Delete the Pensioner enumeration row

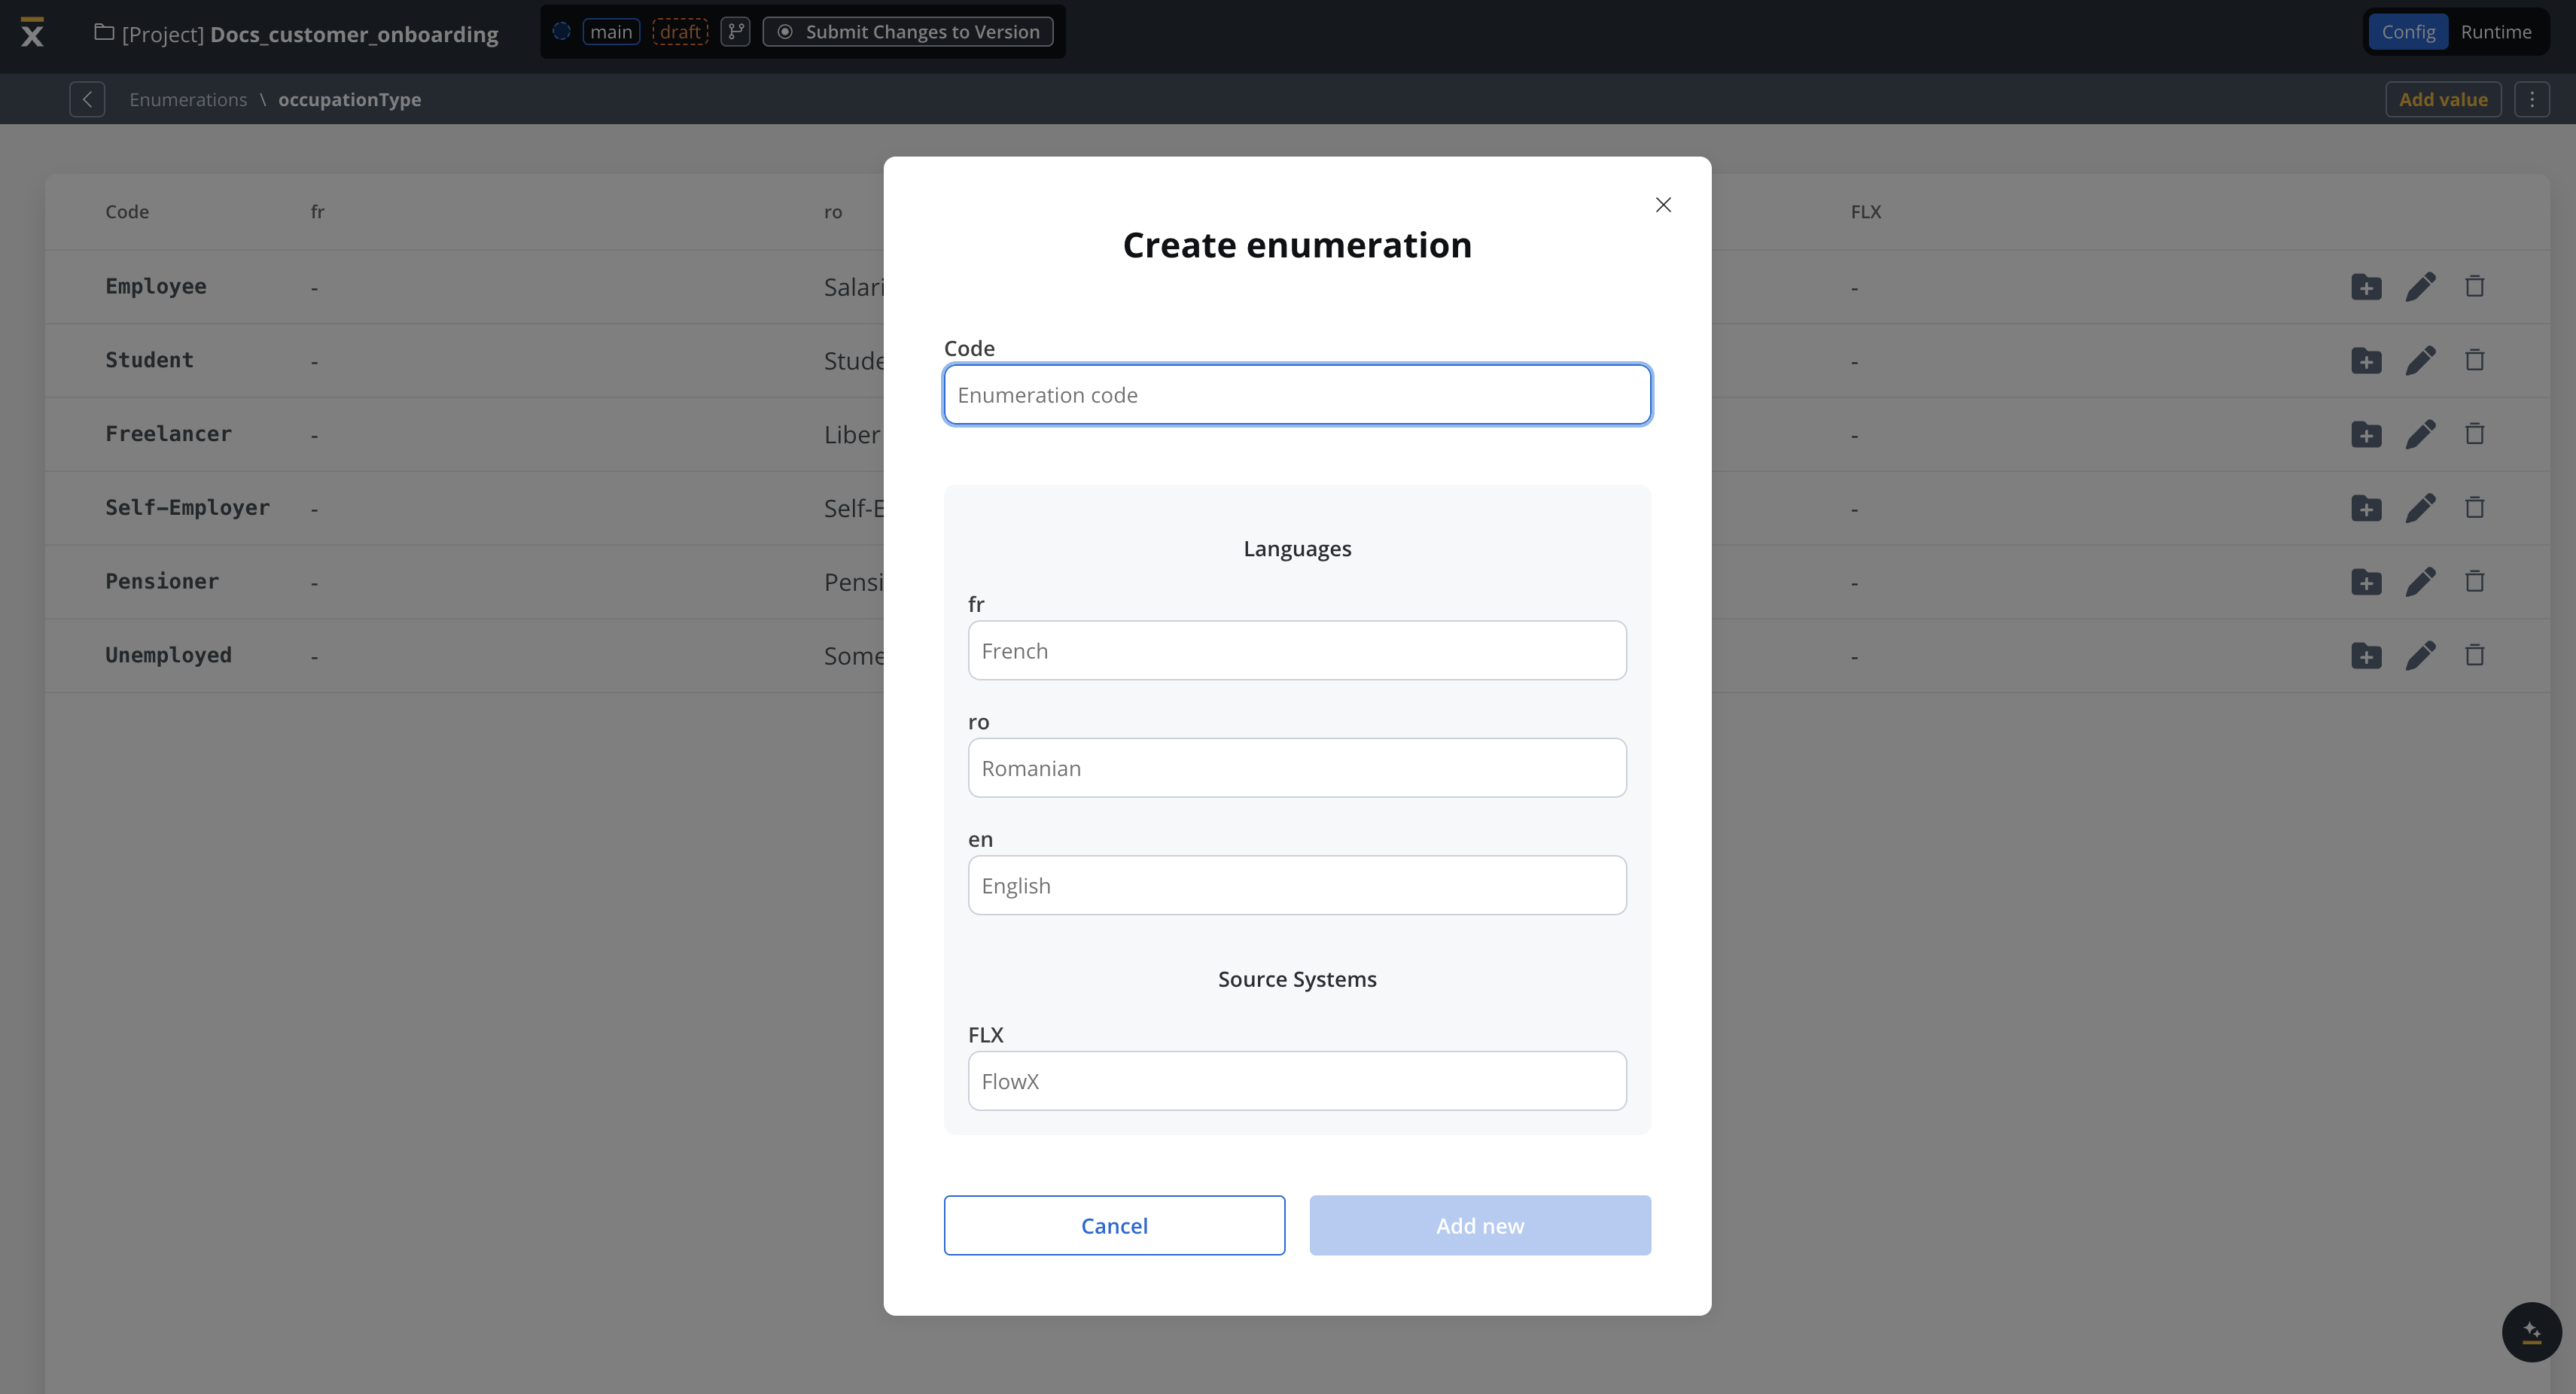2475,582
